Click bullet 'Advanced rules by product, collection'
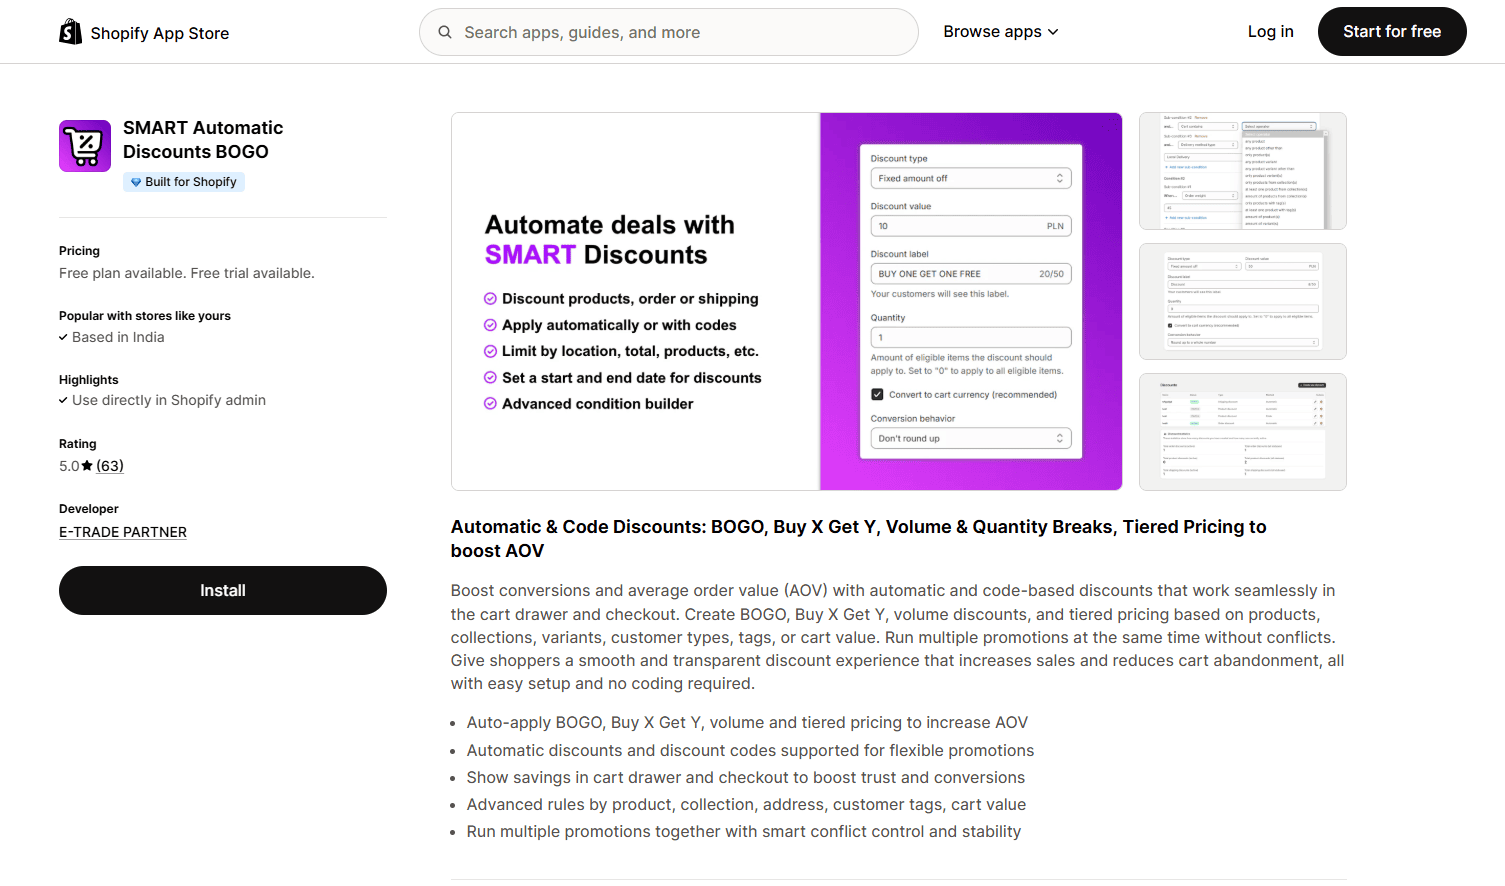The image size is (1505, 886). [746, 805]
